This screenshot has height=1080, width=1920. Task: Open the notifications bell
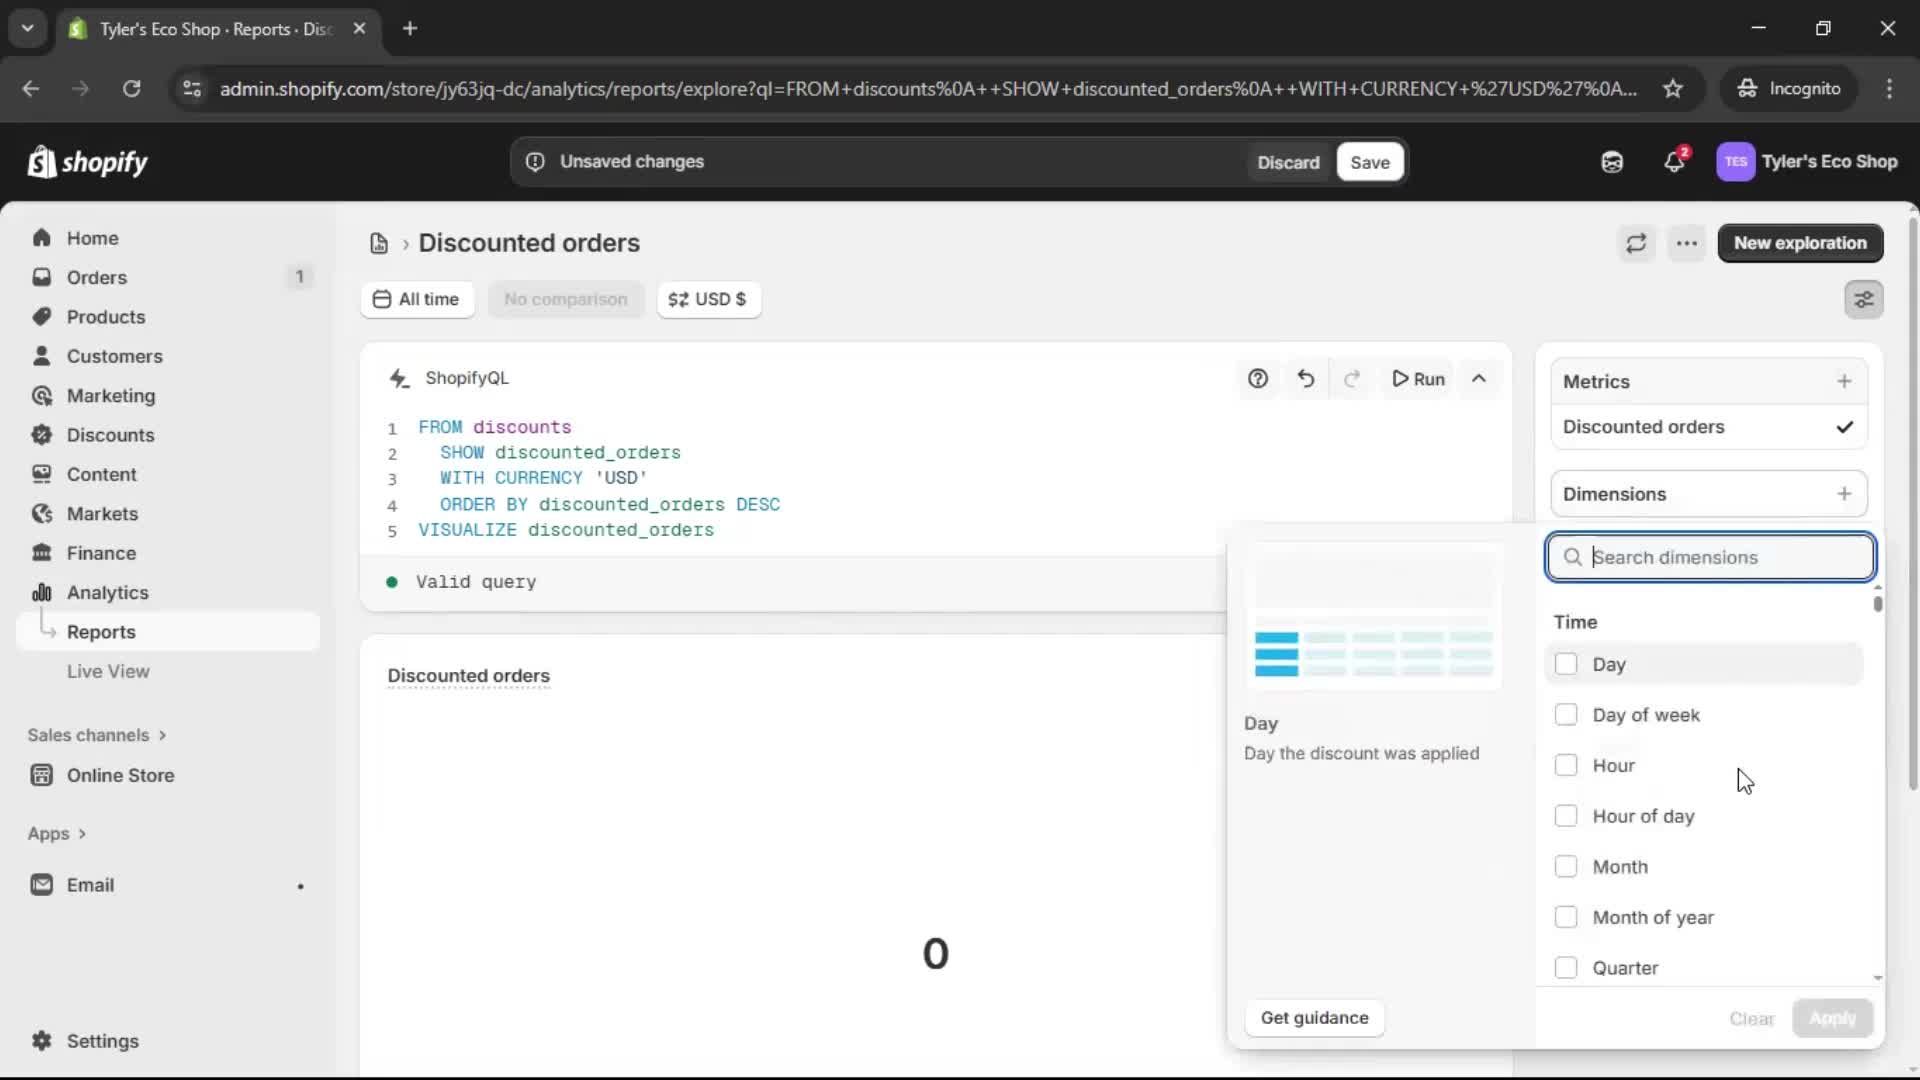click(x=1674, y=162)
